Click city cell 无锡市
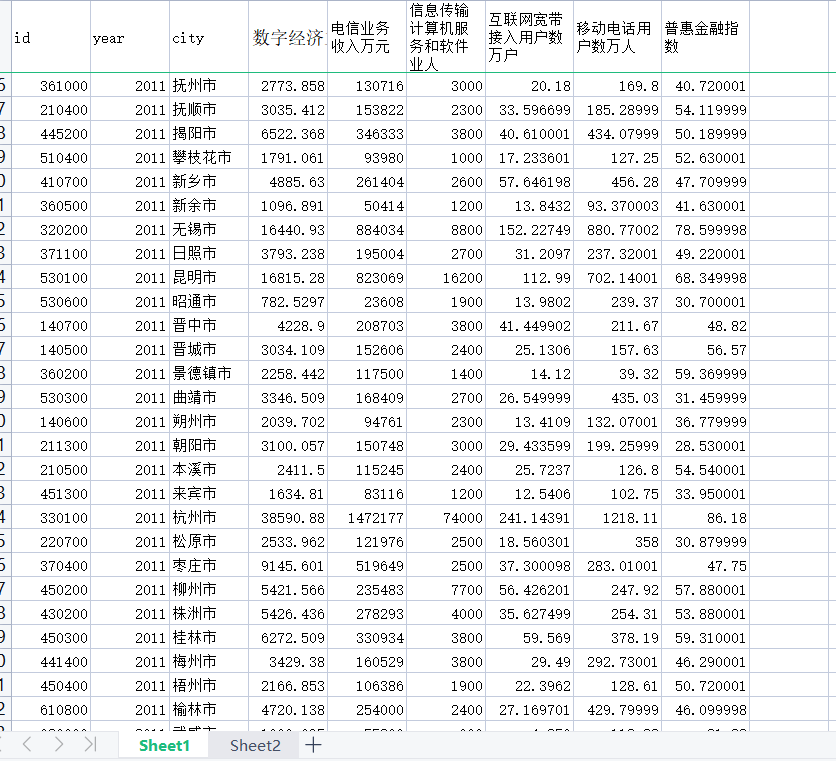 pos(209,229)
